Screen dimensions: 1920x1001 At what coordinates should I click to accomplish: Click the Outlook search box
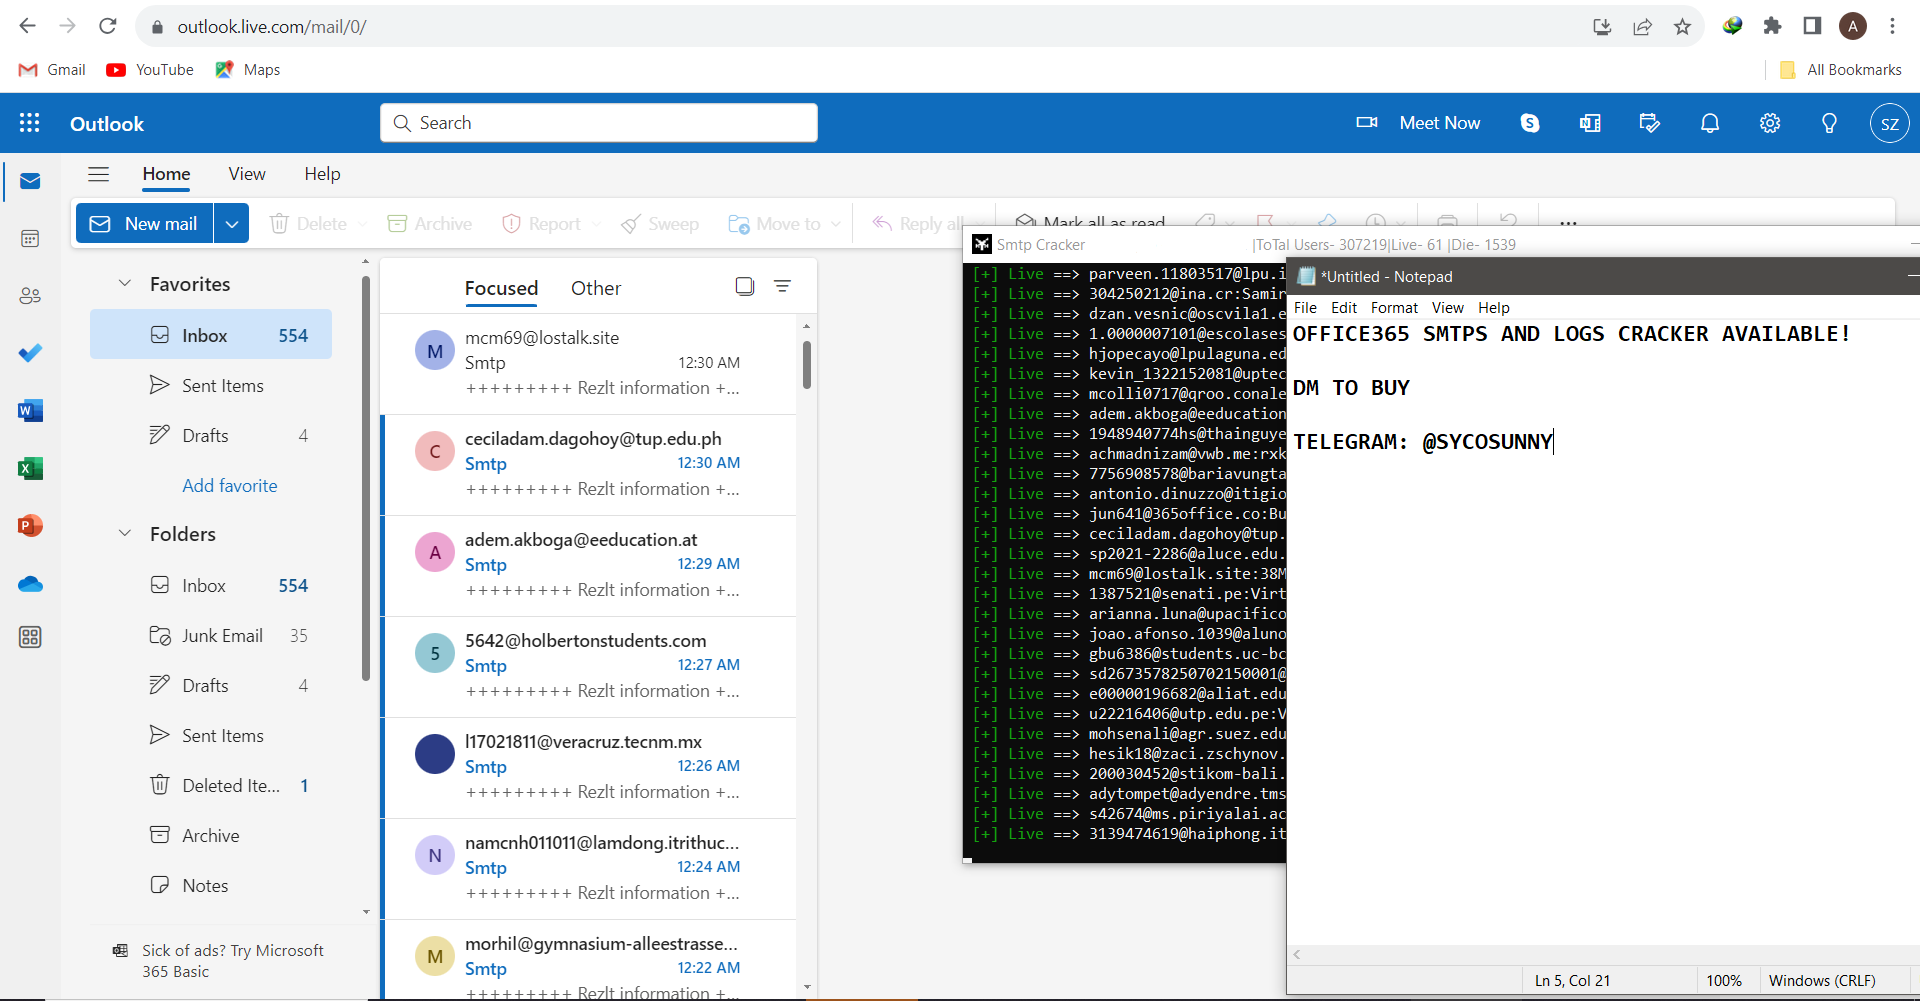(x=599, y=123)
